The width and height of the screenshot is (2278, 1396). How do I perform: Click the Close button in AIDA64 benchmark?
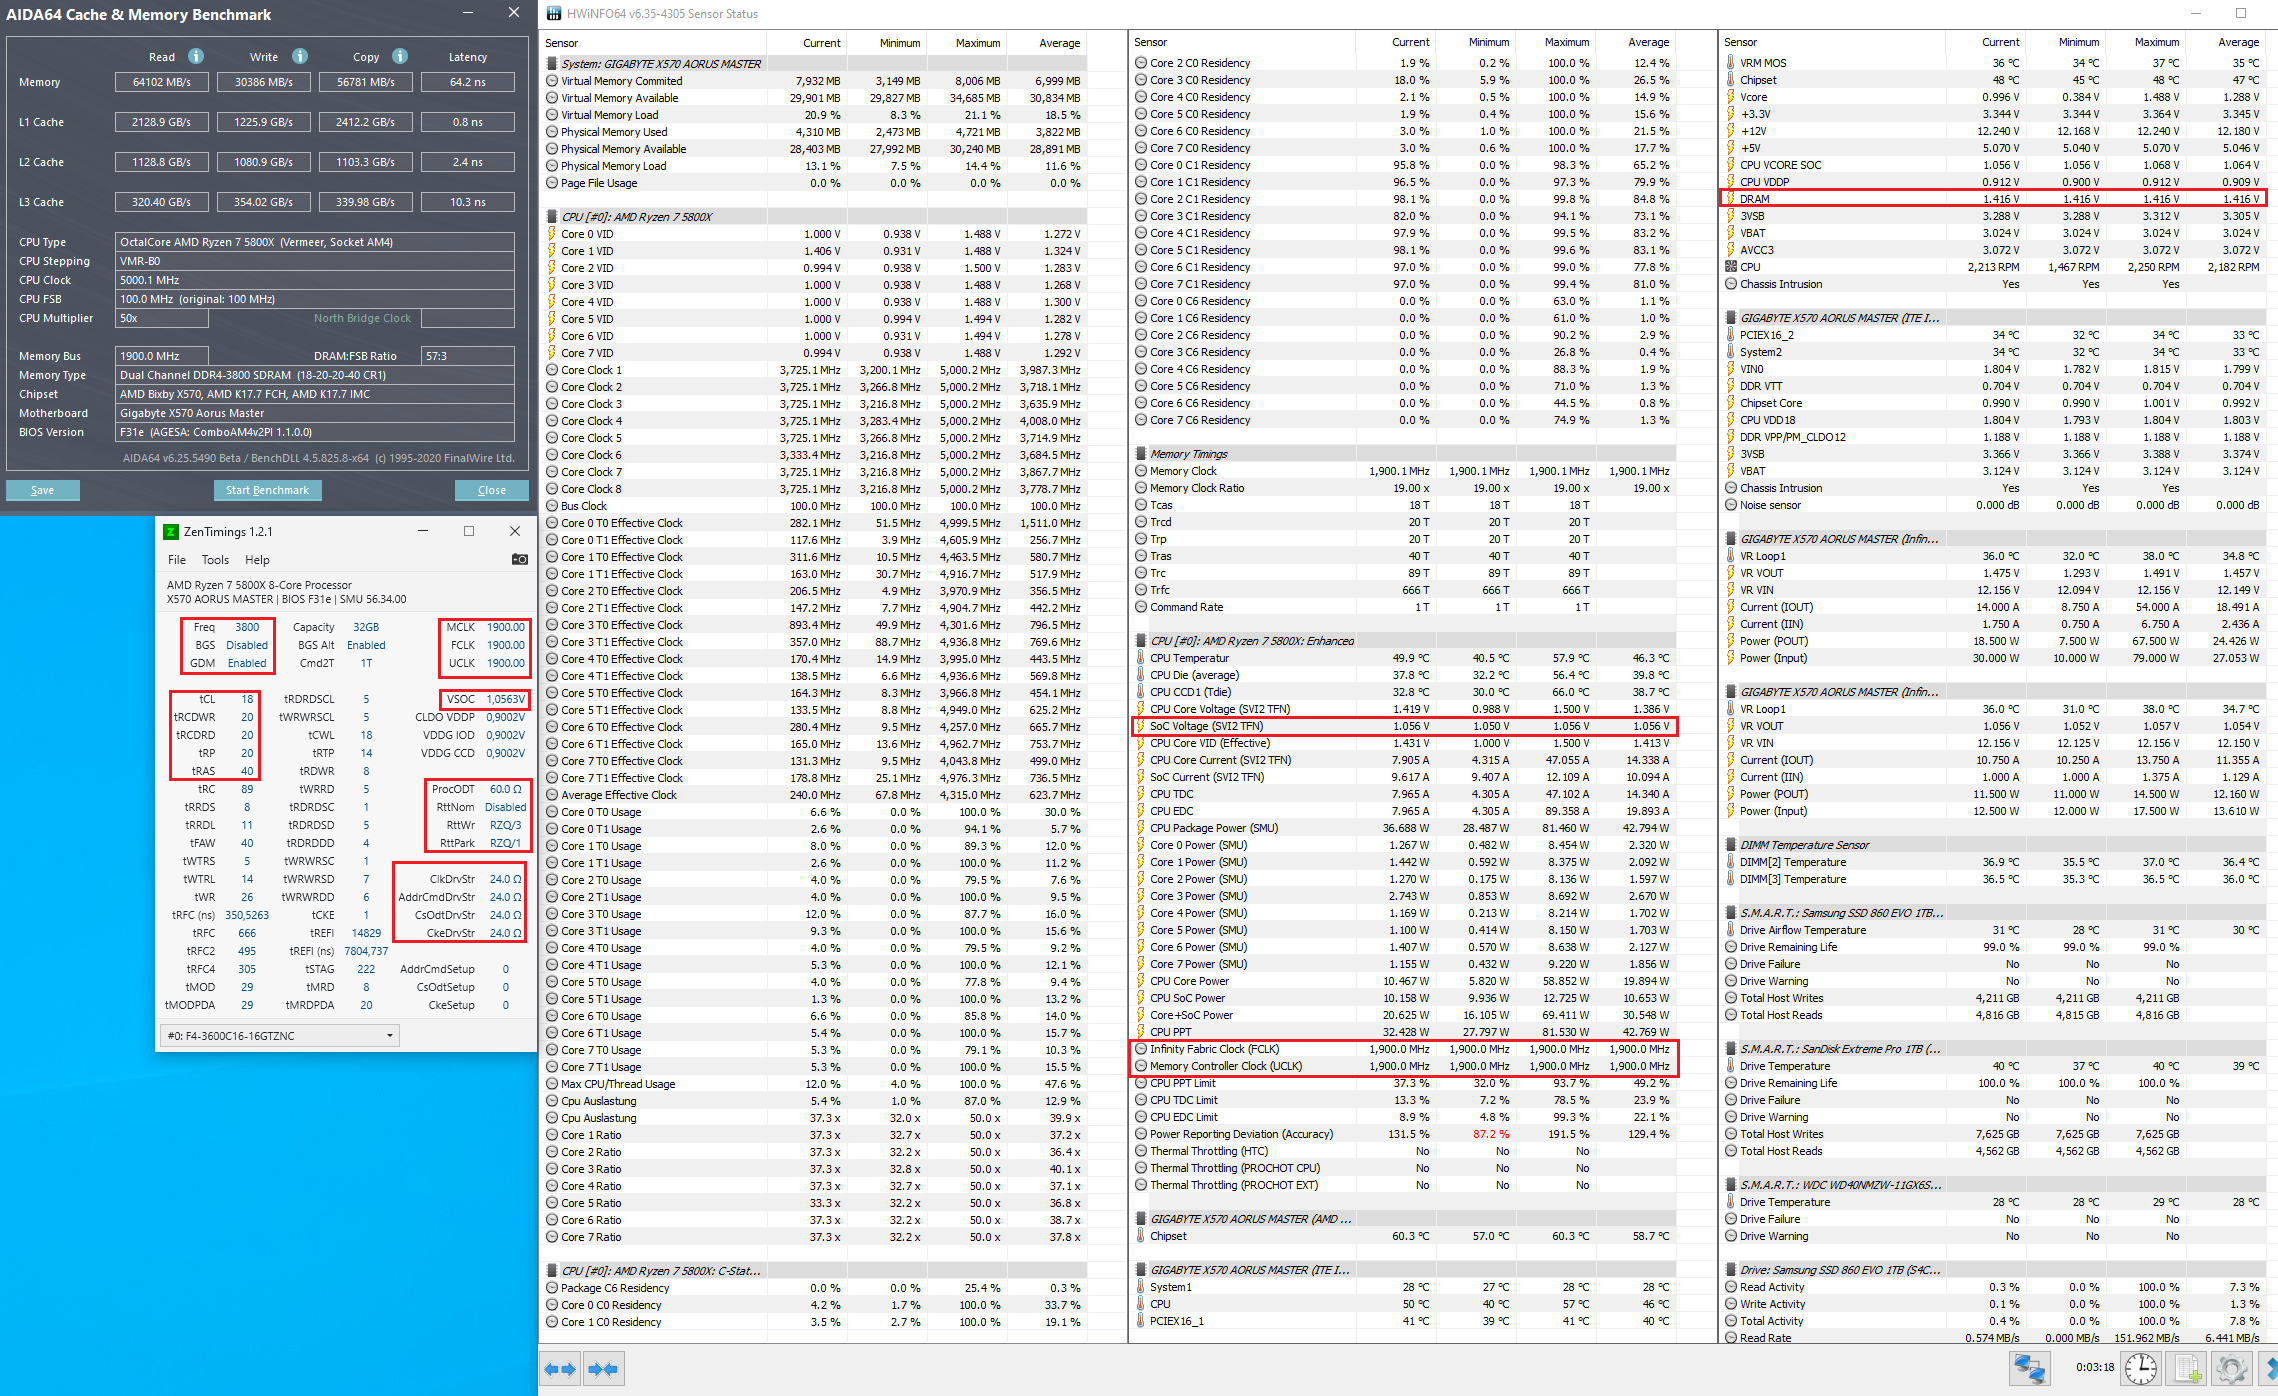coord(491,490)
